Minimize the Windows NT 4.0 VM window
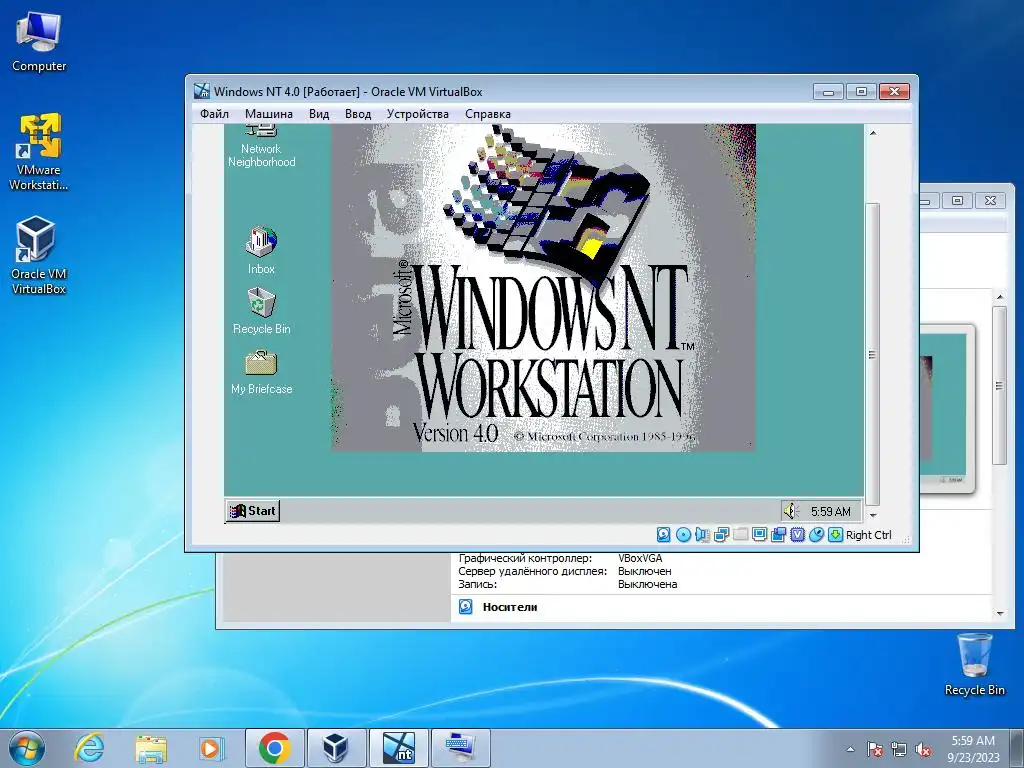 (x=828, y=91)
